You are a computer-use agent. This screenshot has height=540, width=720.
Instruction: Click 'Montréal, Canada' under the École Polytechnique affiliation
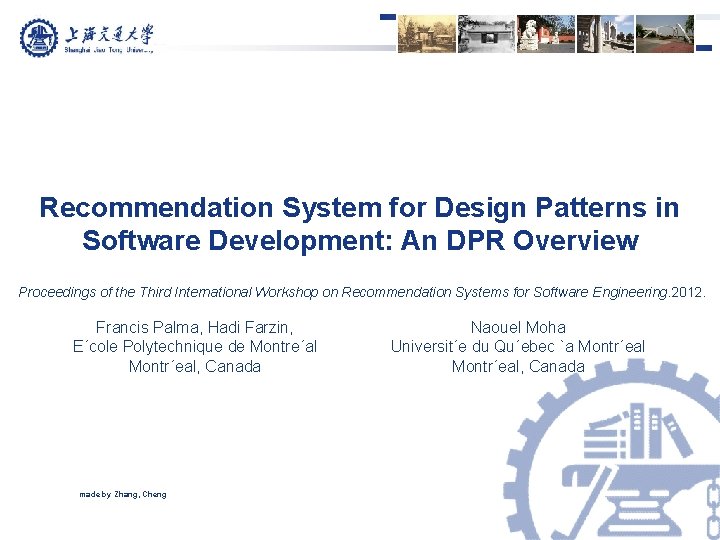195,366
